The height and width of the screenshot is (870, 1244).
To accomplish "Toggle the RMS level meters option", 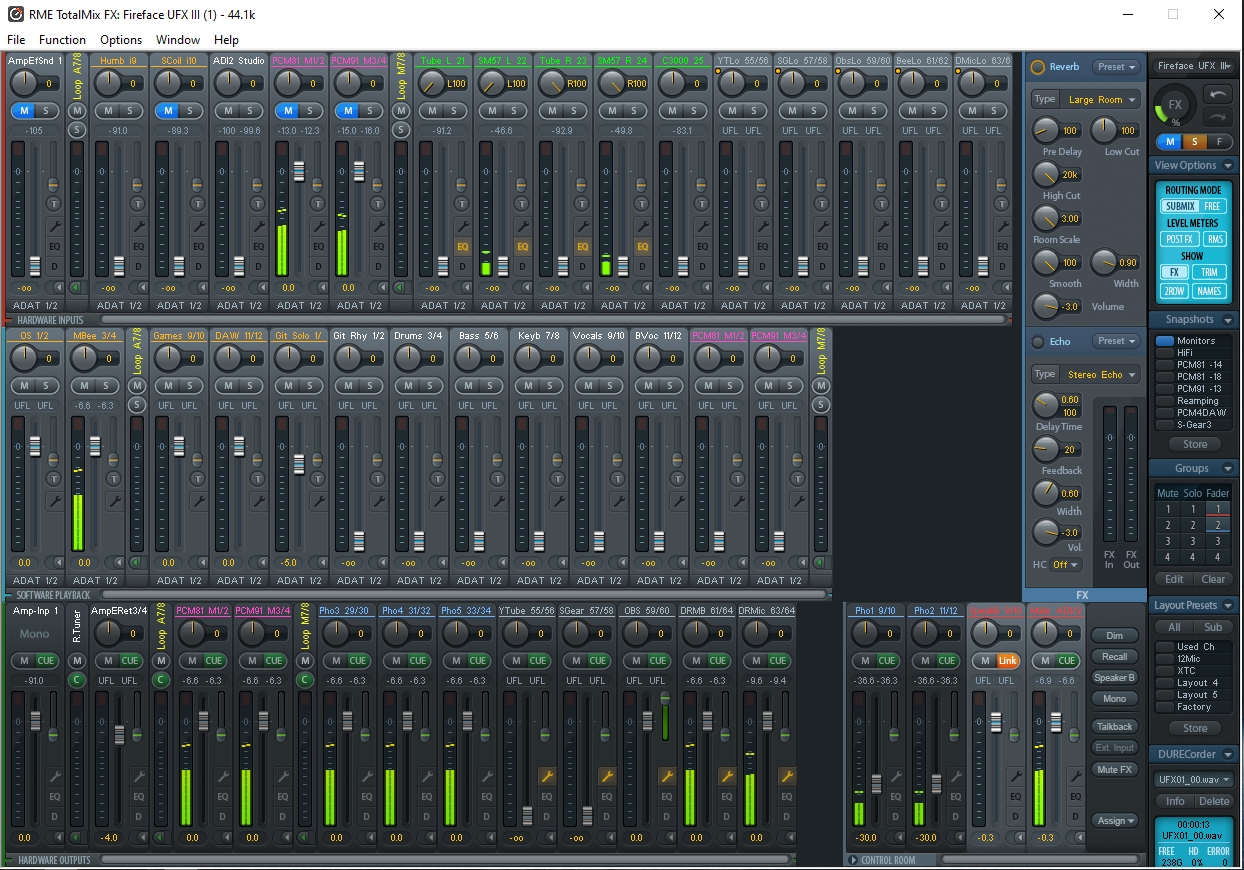I will (x=1214, y=239).
